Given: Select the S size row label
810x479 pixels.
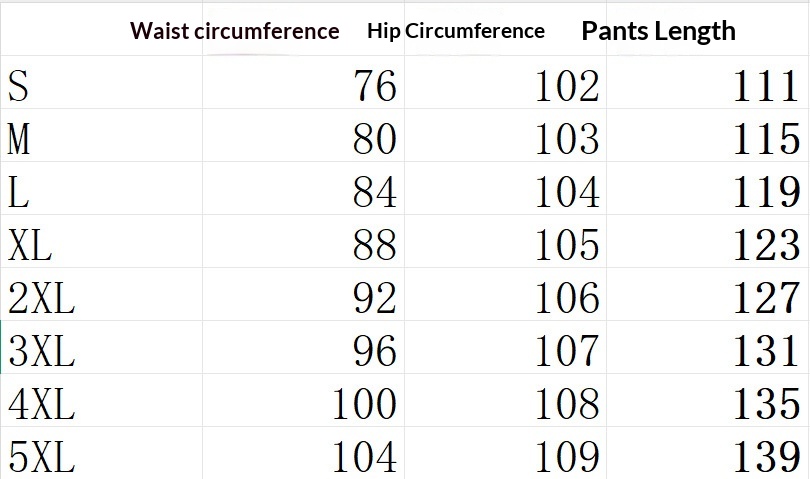Looking at the screenshot, I should (x=18, y=87).
